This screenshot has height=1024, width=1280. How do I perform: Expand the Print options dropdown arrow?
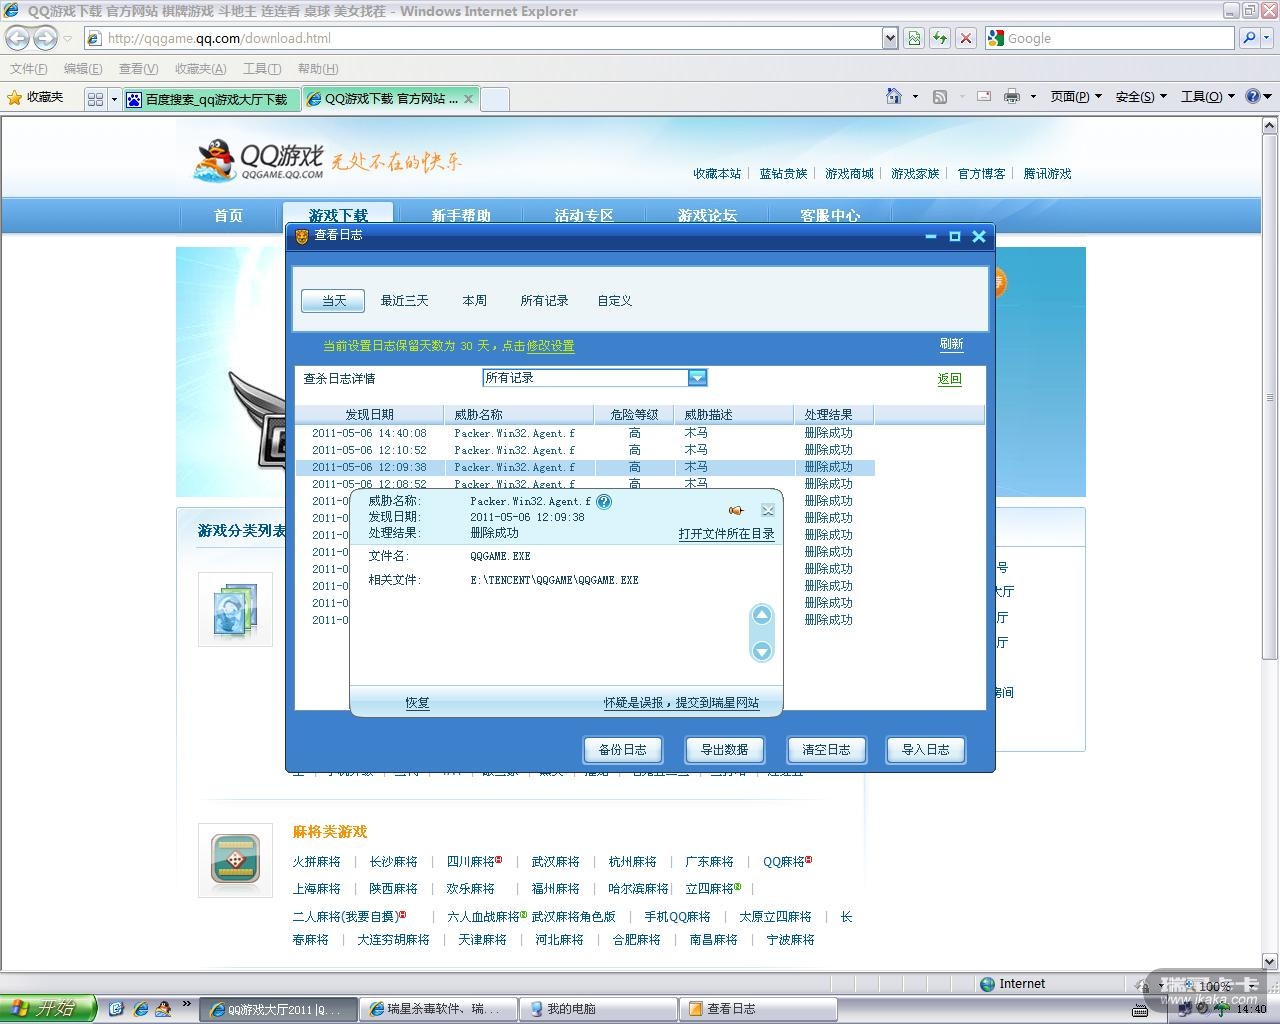click(x=1033, y=96)
